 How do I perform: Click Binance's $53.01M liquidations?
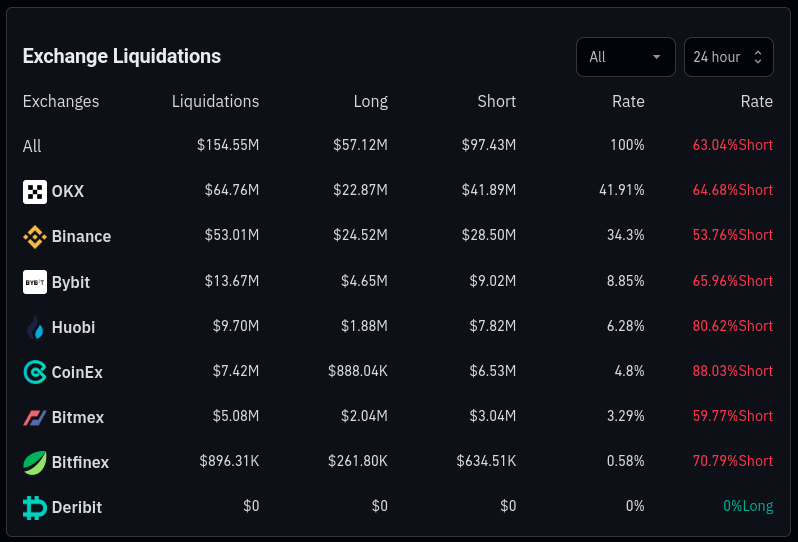232,235
